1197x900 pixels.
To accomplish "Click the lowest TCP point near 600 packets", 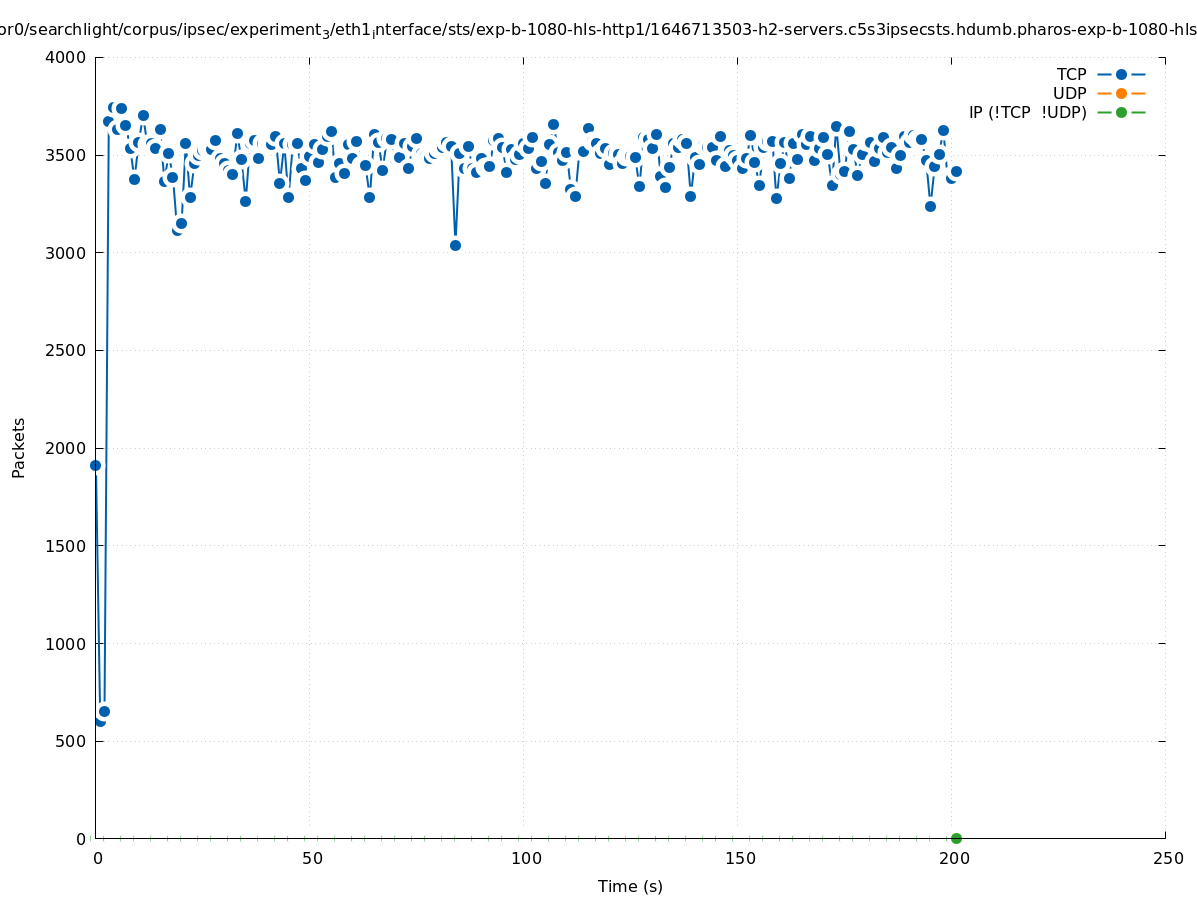I will point(100,720).
